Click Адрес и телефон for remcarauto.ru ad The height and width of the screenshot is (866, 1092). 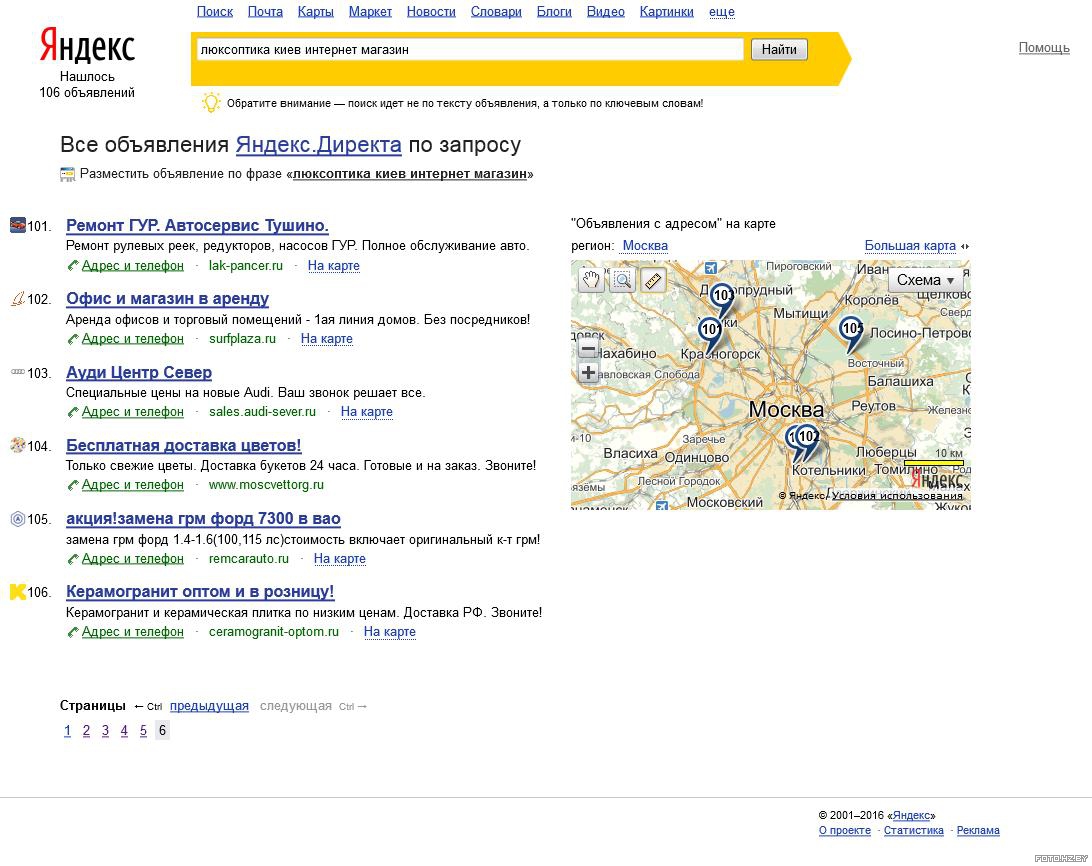[x=132, y=559]
